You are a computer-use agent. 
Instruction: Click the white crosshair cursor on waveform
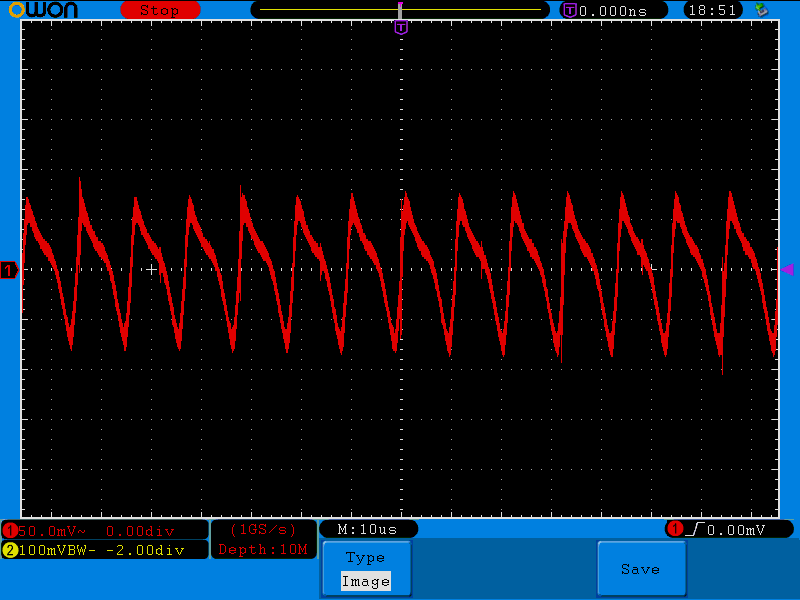(x=152, y=269)
